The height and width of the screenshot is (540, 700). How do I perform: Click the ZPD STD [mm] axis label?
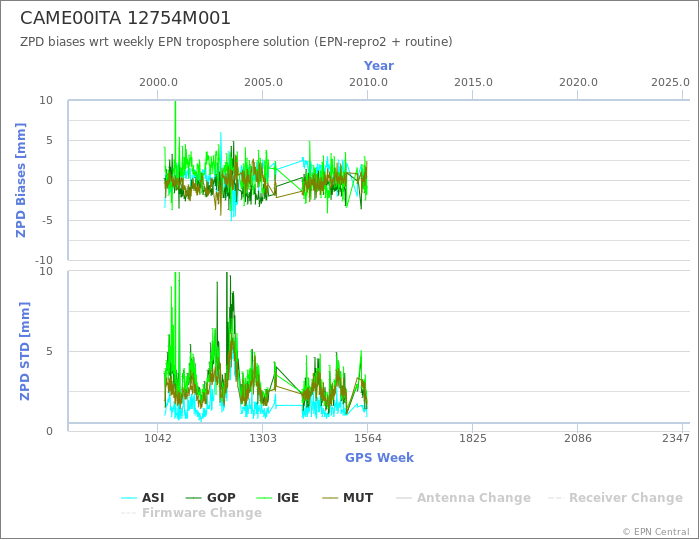pyautogui.click(x=25, y=351)
